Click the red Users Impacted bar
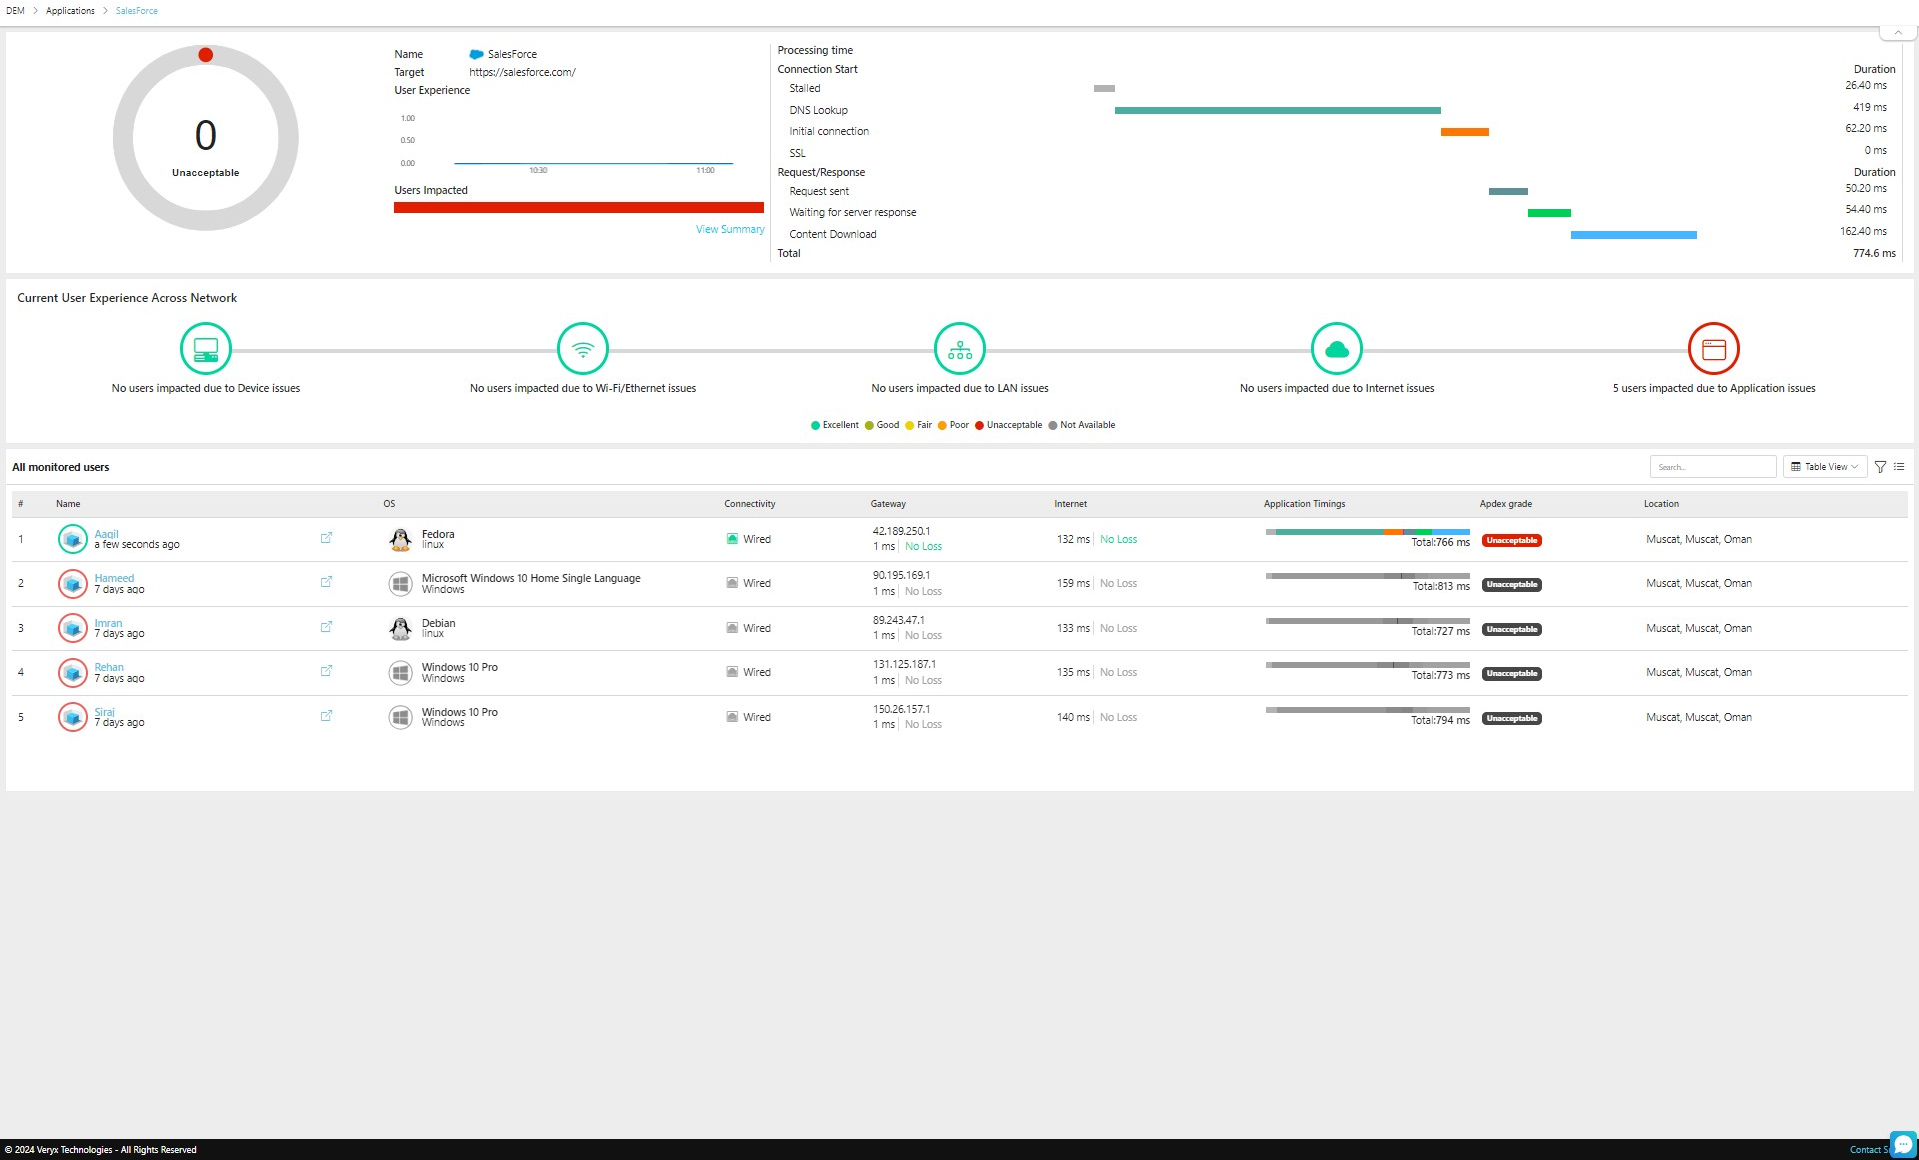This screenshot has width=1919, height=1160. click(x=578, y=208)
